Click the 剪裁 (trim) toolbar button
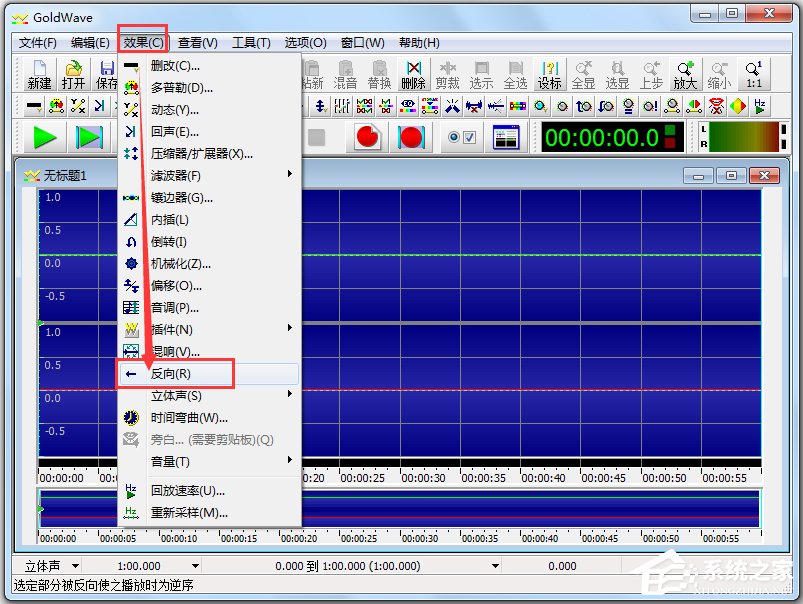 pyautogui.click(x=447, y=75)
